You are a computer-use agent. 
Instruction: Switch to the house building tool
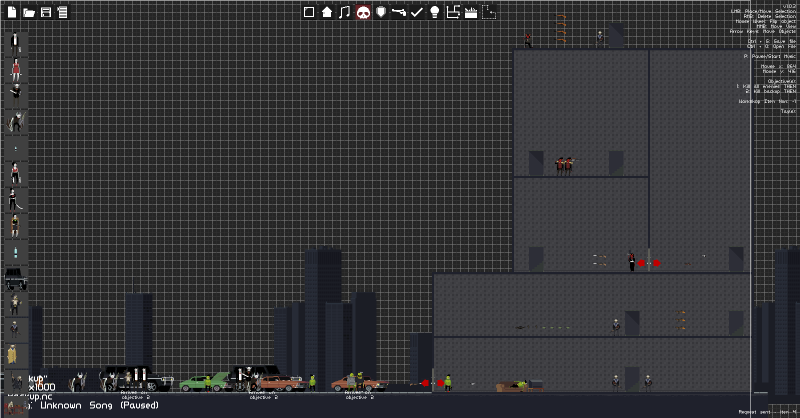[x=327, y=12]
